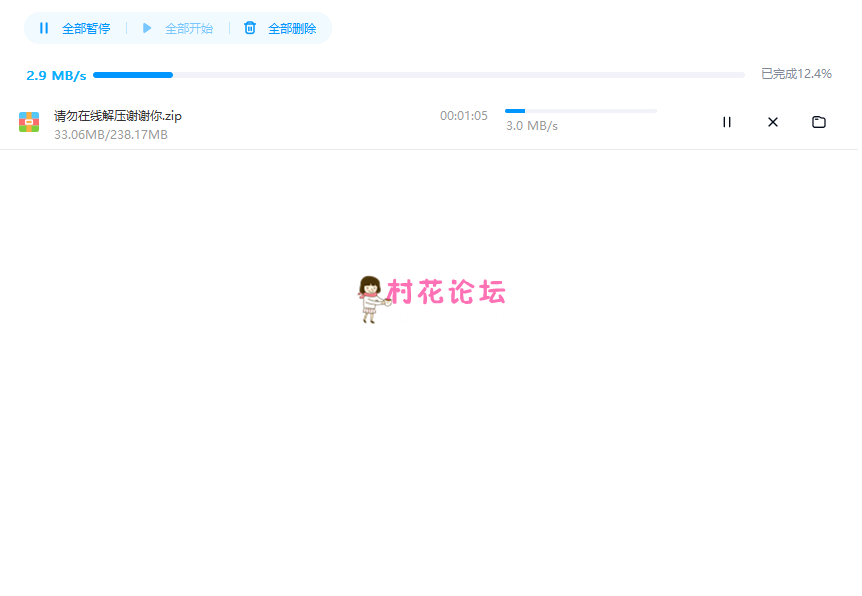This screenshot has width=862, height=596.
Task: Click the overall download progress bar
Action: tap(419, 75)
